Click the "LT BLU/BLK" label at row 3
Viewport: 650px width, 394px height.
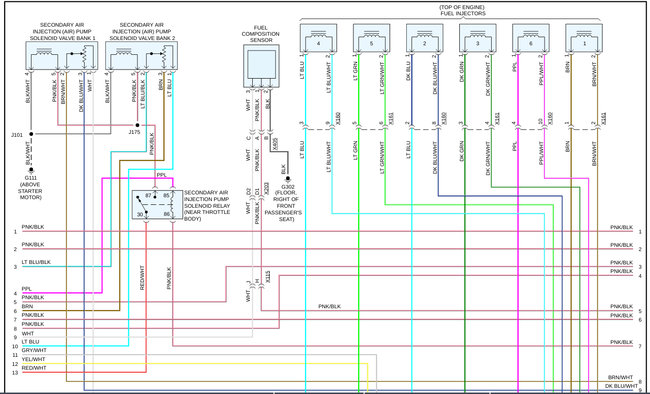click(x=36, y=262)
